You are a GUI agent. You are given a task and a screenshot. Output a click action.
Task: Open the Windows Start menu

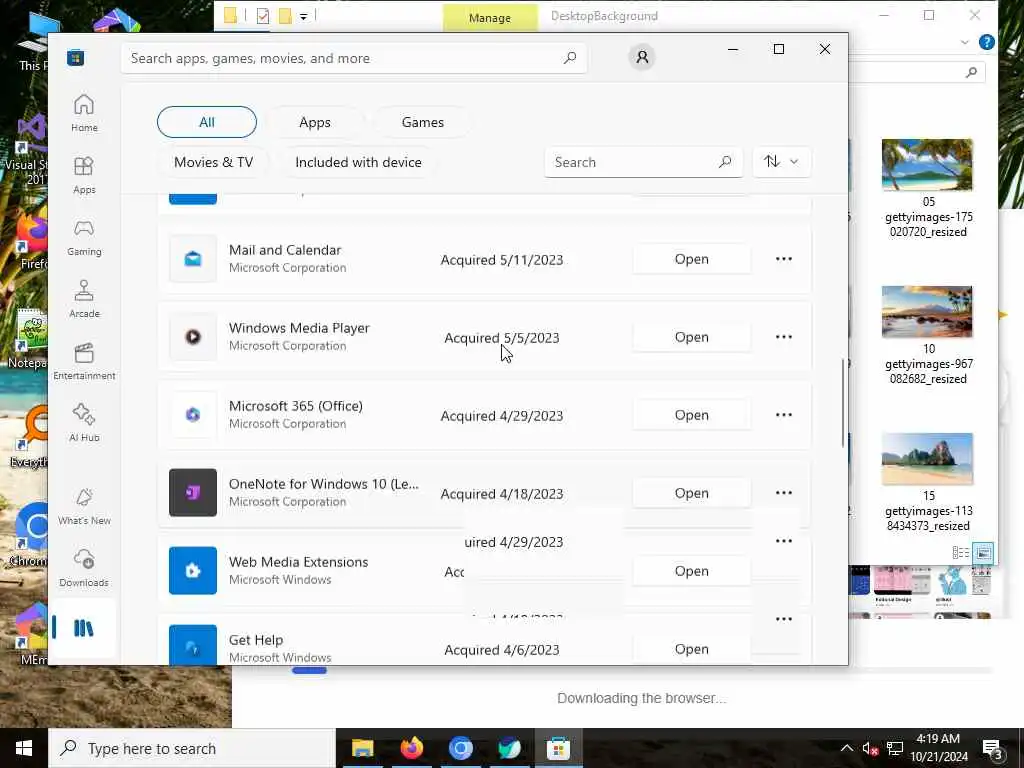pyautogui.click(x=24, y=748)
